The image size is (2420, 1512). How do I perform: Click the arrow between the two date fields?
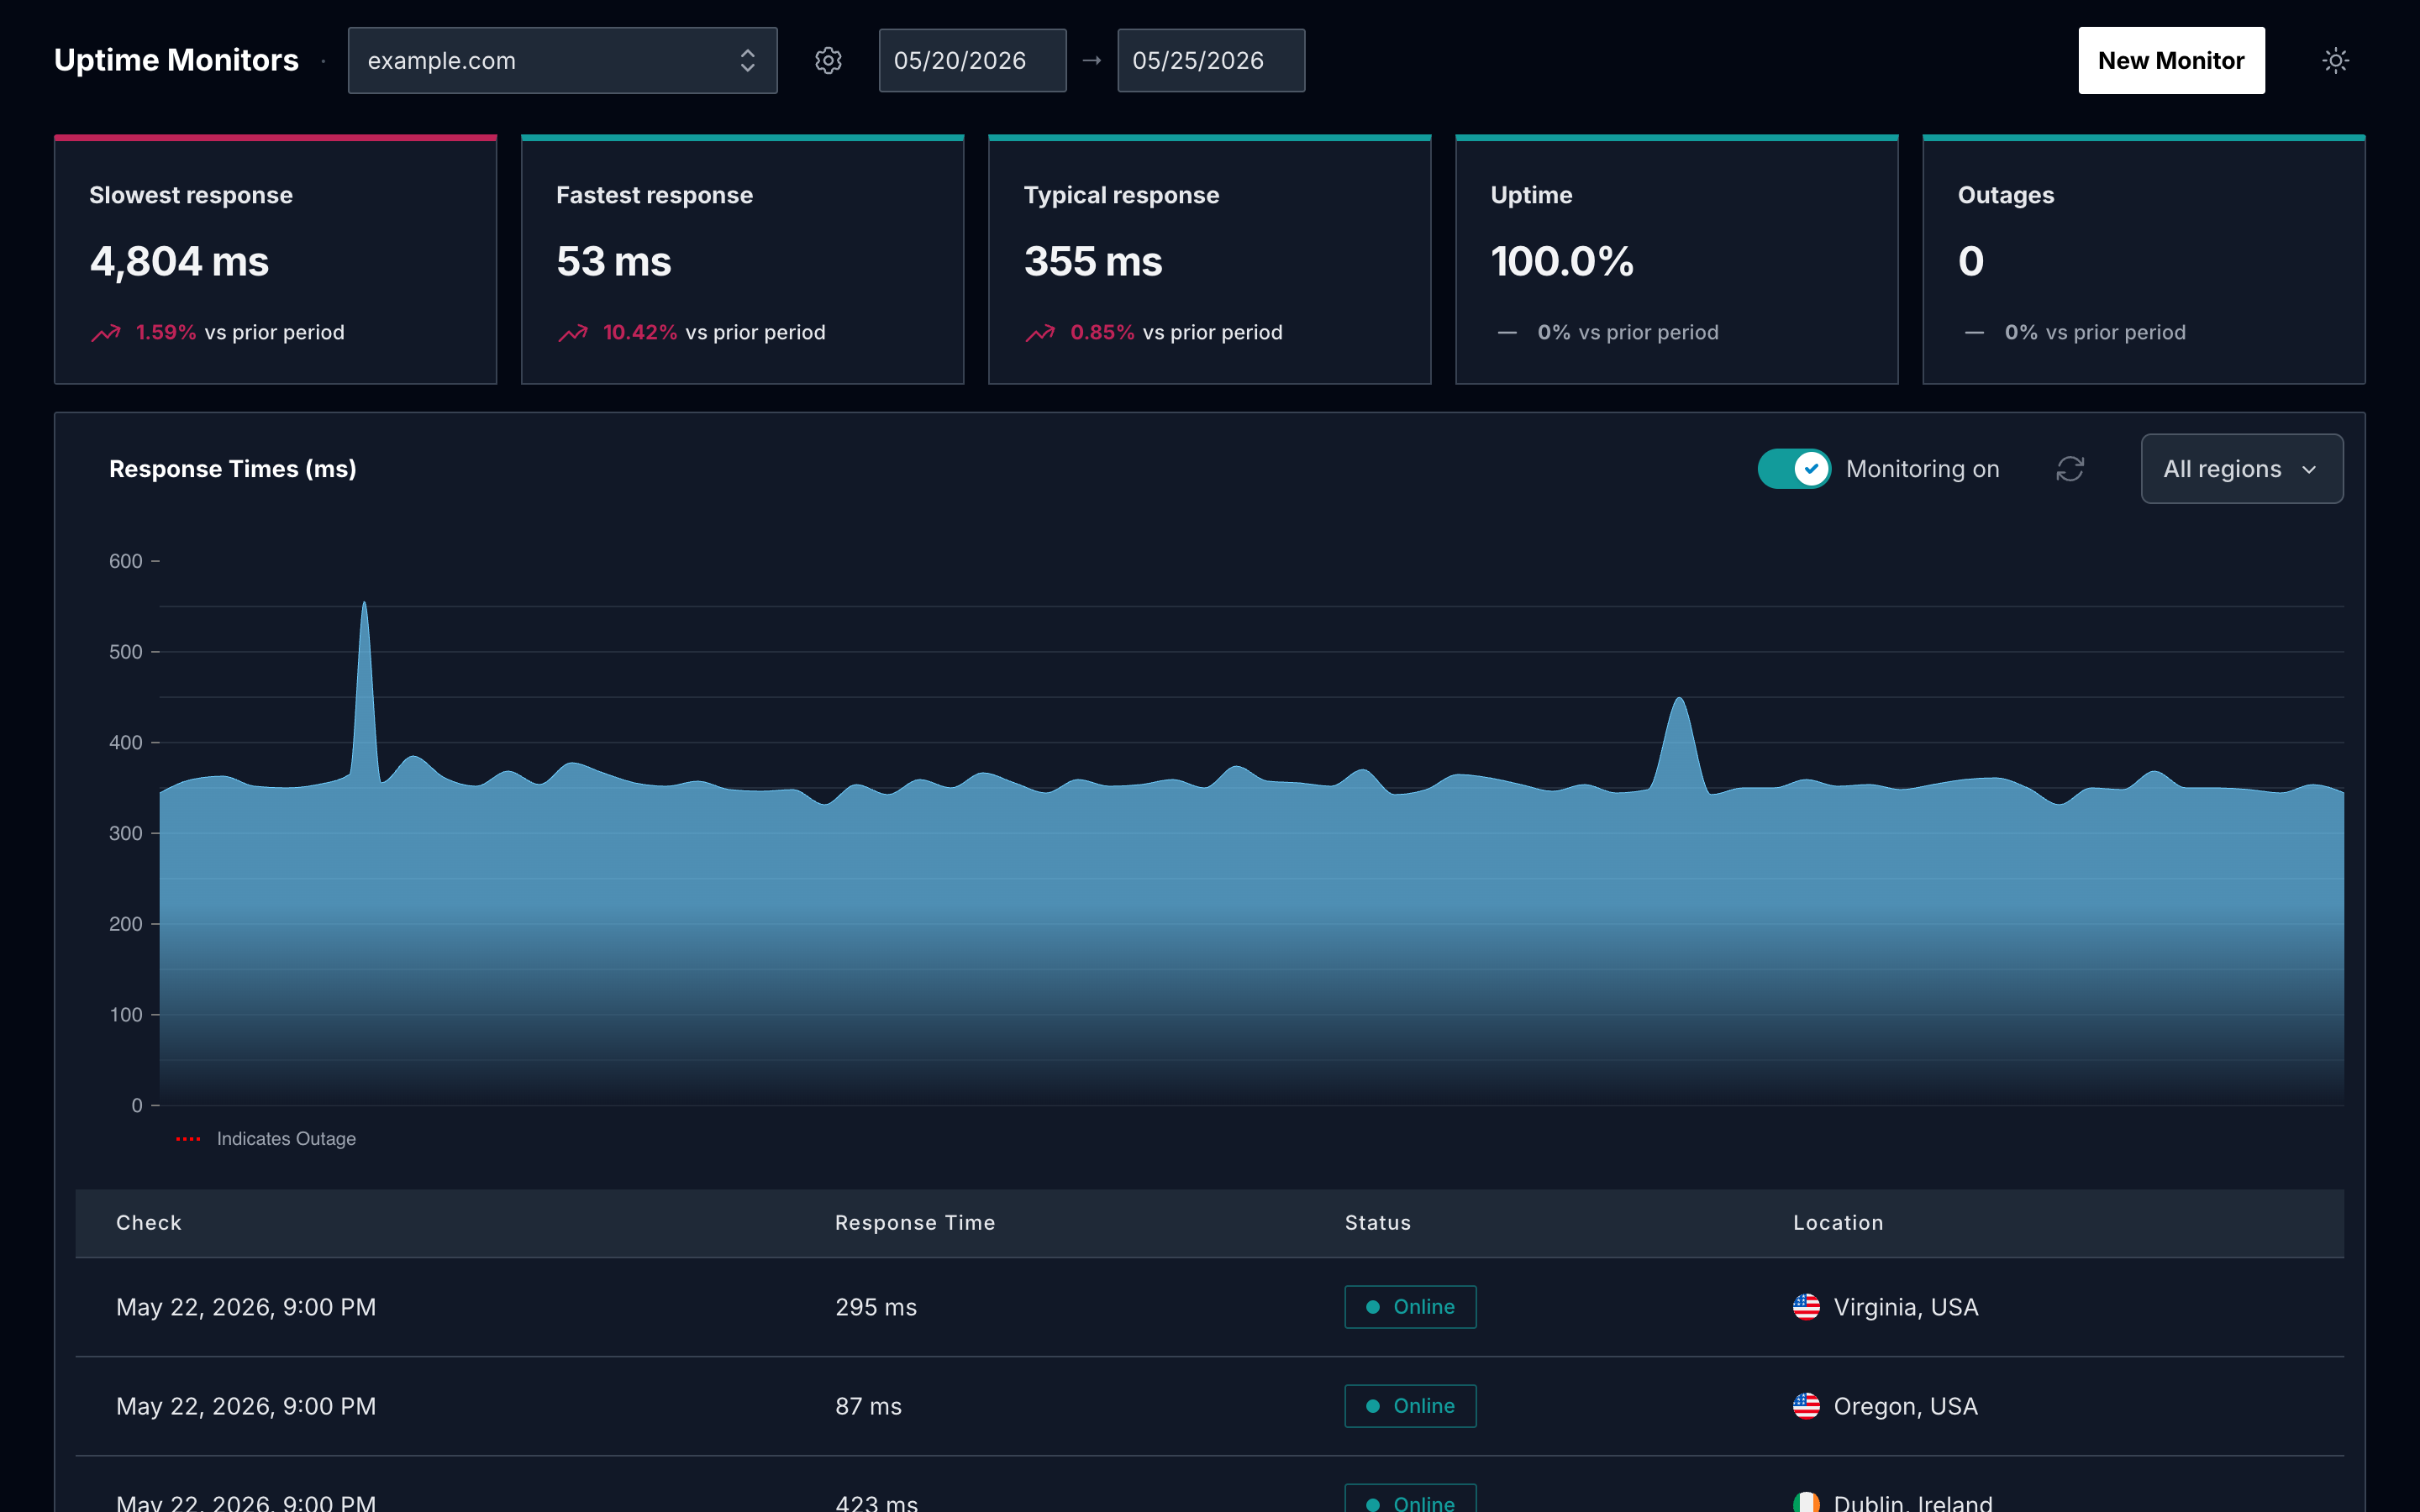1092,60
